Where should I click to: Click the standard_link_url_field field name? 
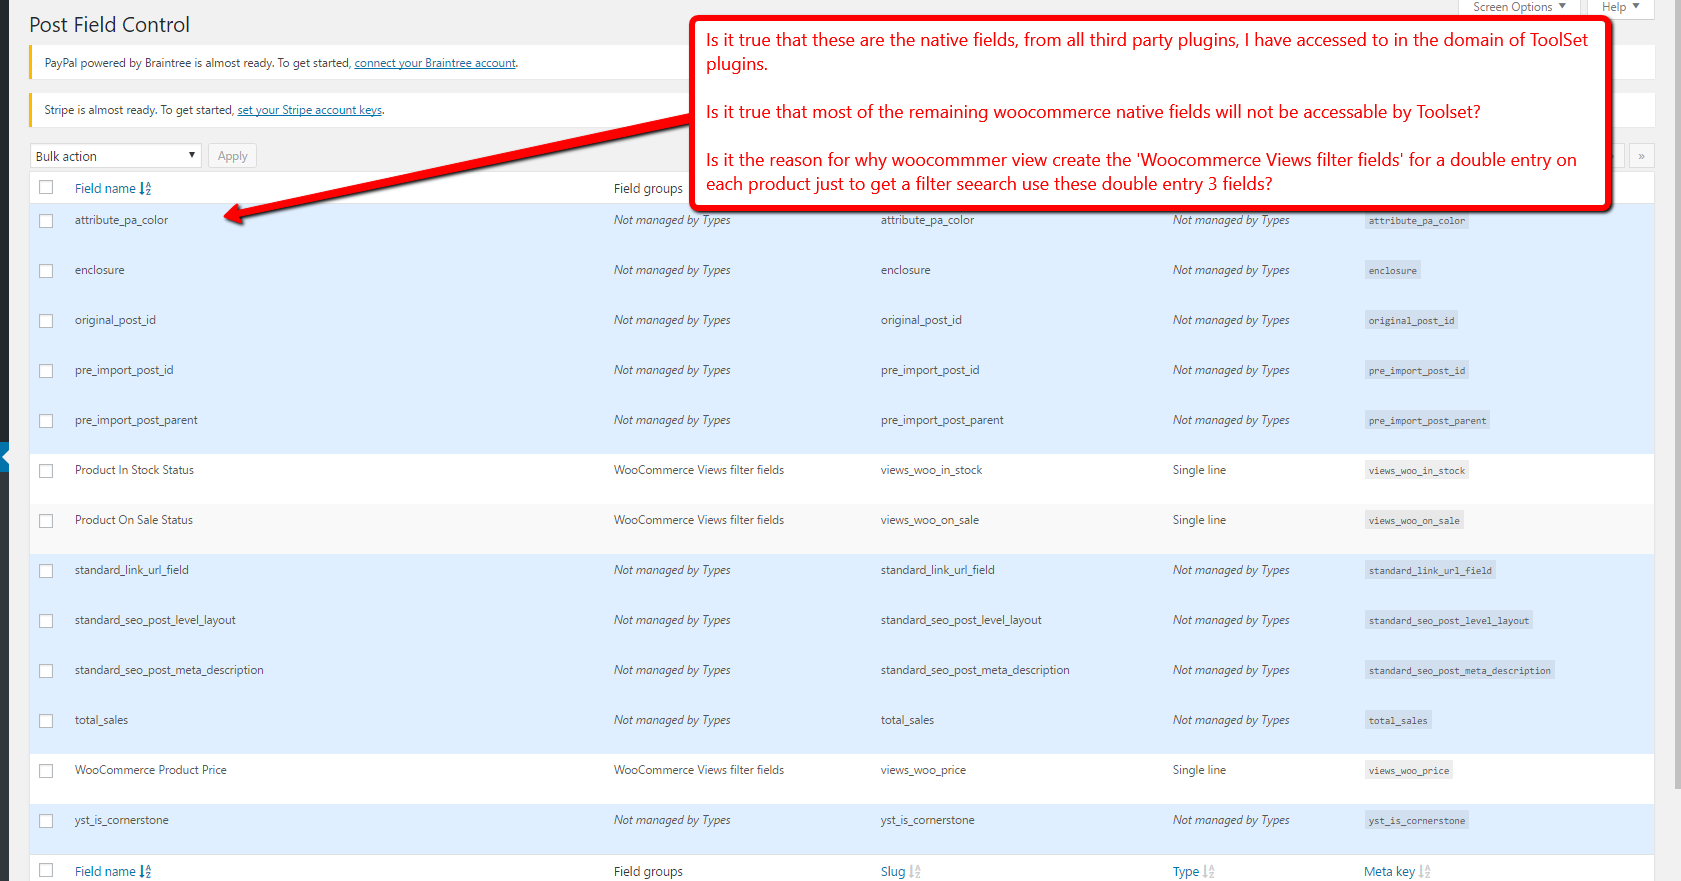coord(132,570)
